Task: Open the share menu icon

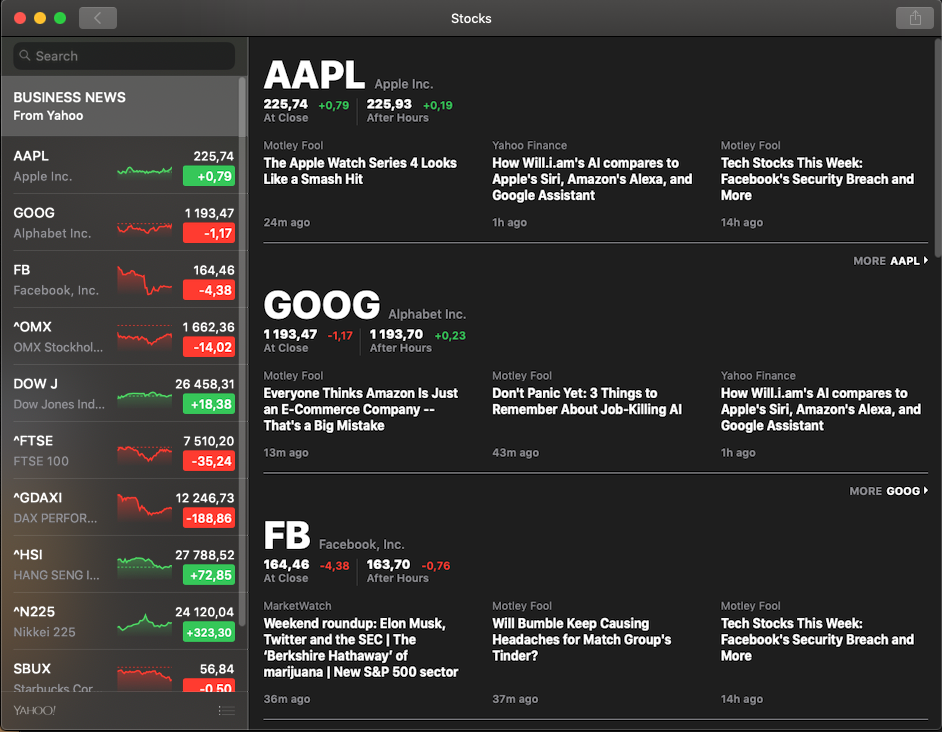Action: coord(914,18)
